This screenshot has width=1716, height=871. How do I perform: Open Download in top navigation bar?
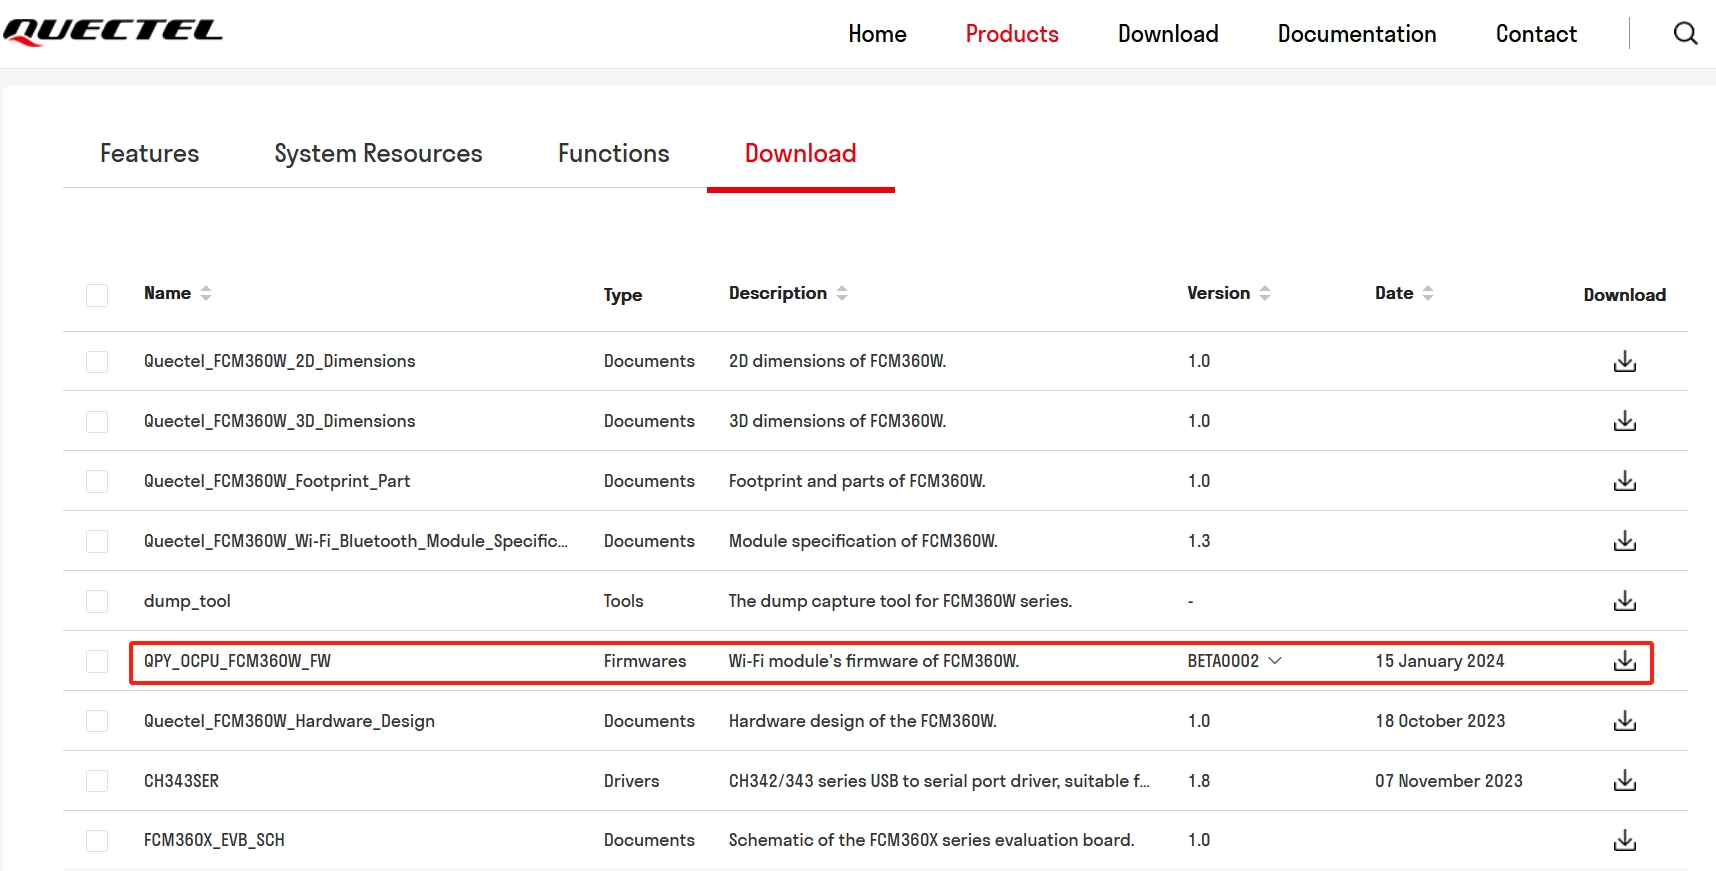(1168, 34)
